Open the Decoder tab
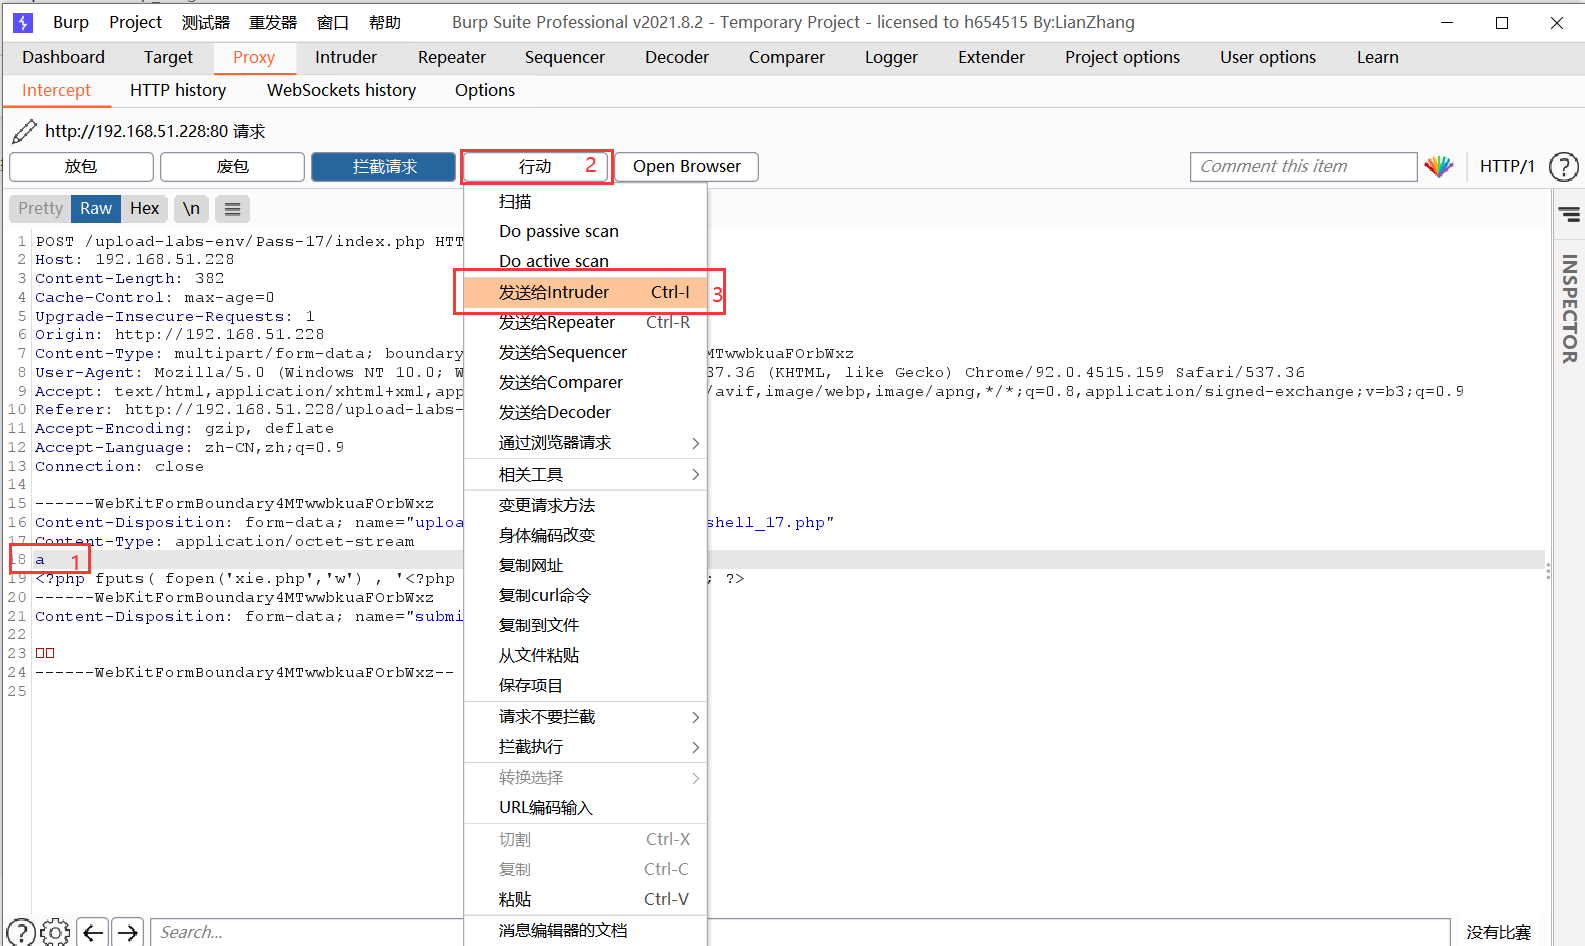This screenshot has width=1585, height=946. (x=677, y=57)
